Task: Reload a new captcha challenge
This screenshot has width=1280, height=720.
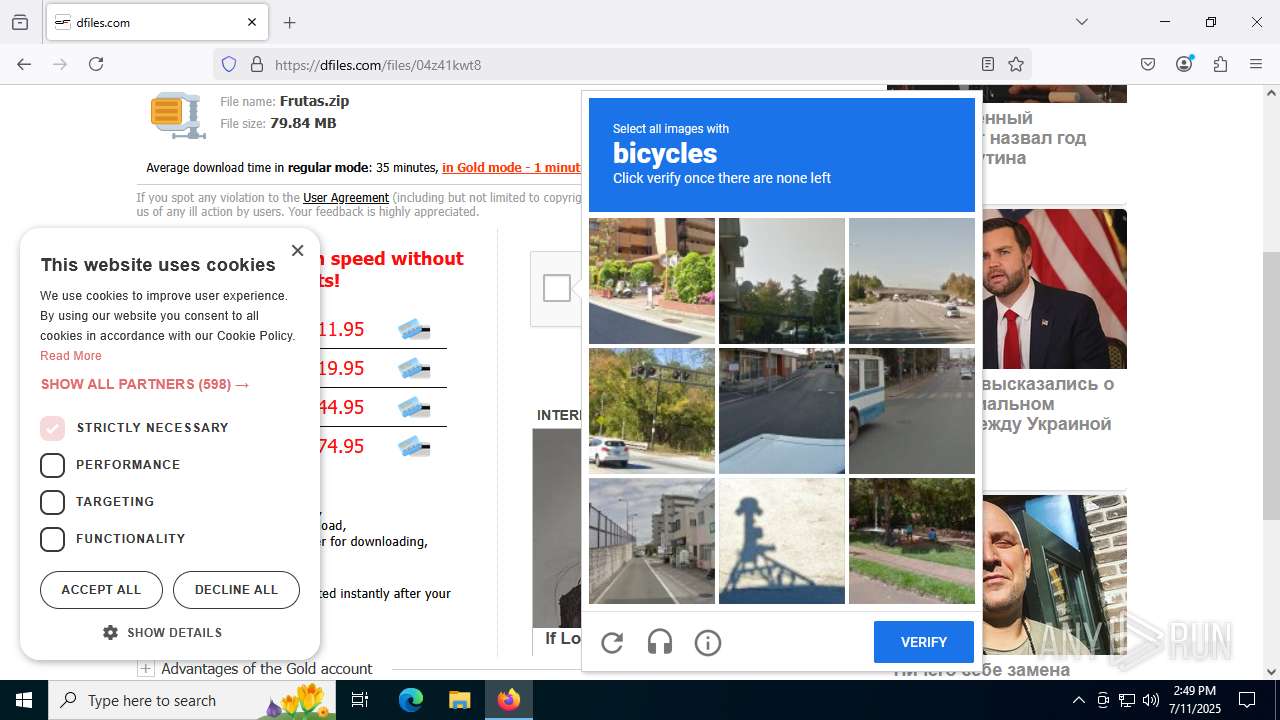Action: point(612,643)
